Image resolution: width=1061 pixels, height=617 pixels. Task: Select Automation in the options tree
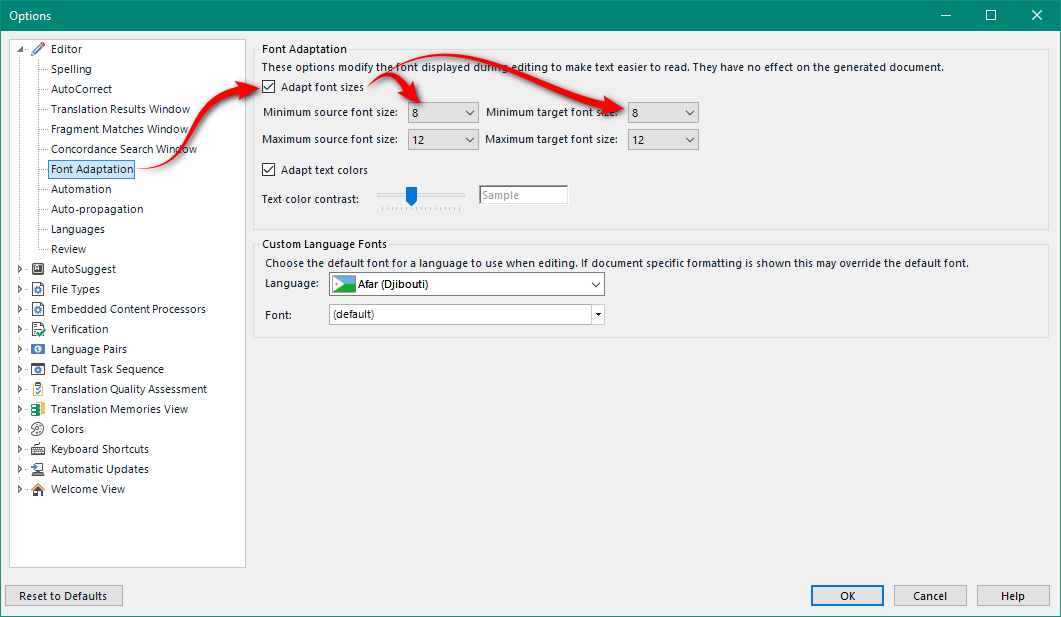click(81, 189)
